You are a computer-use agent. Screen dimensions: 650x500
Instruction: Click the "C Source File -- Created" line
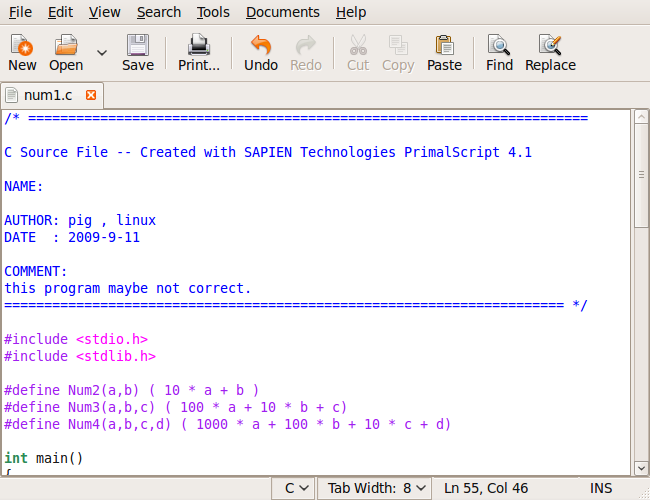[x=268, y=152]
